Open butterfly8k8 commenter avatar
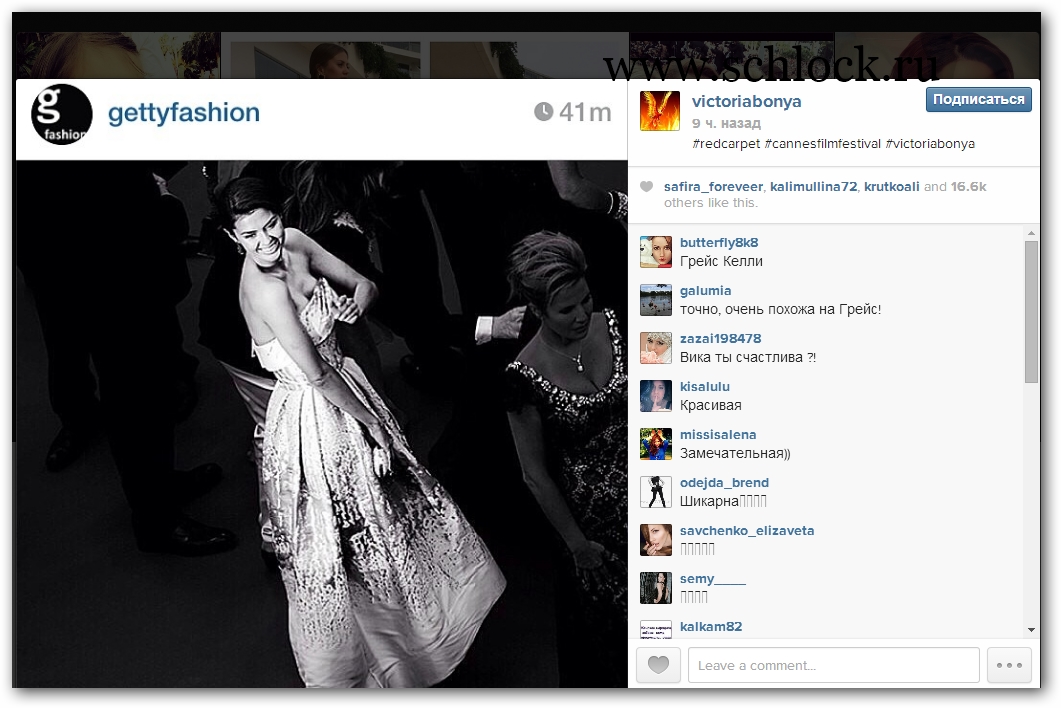The image size is (1061, 708). click(x=656, y=252)
